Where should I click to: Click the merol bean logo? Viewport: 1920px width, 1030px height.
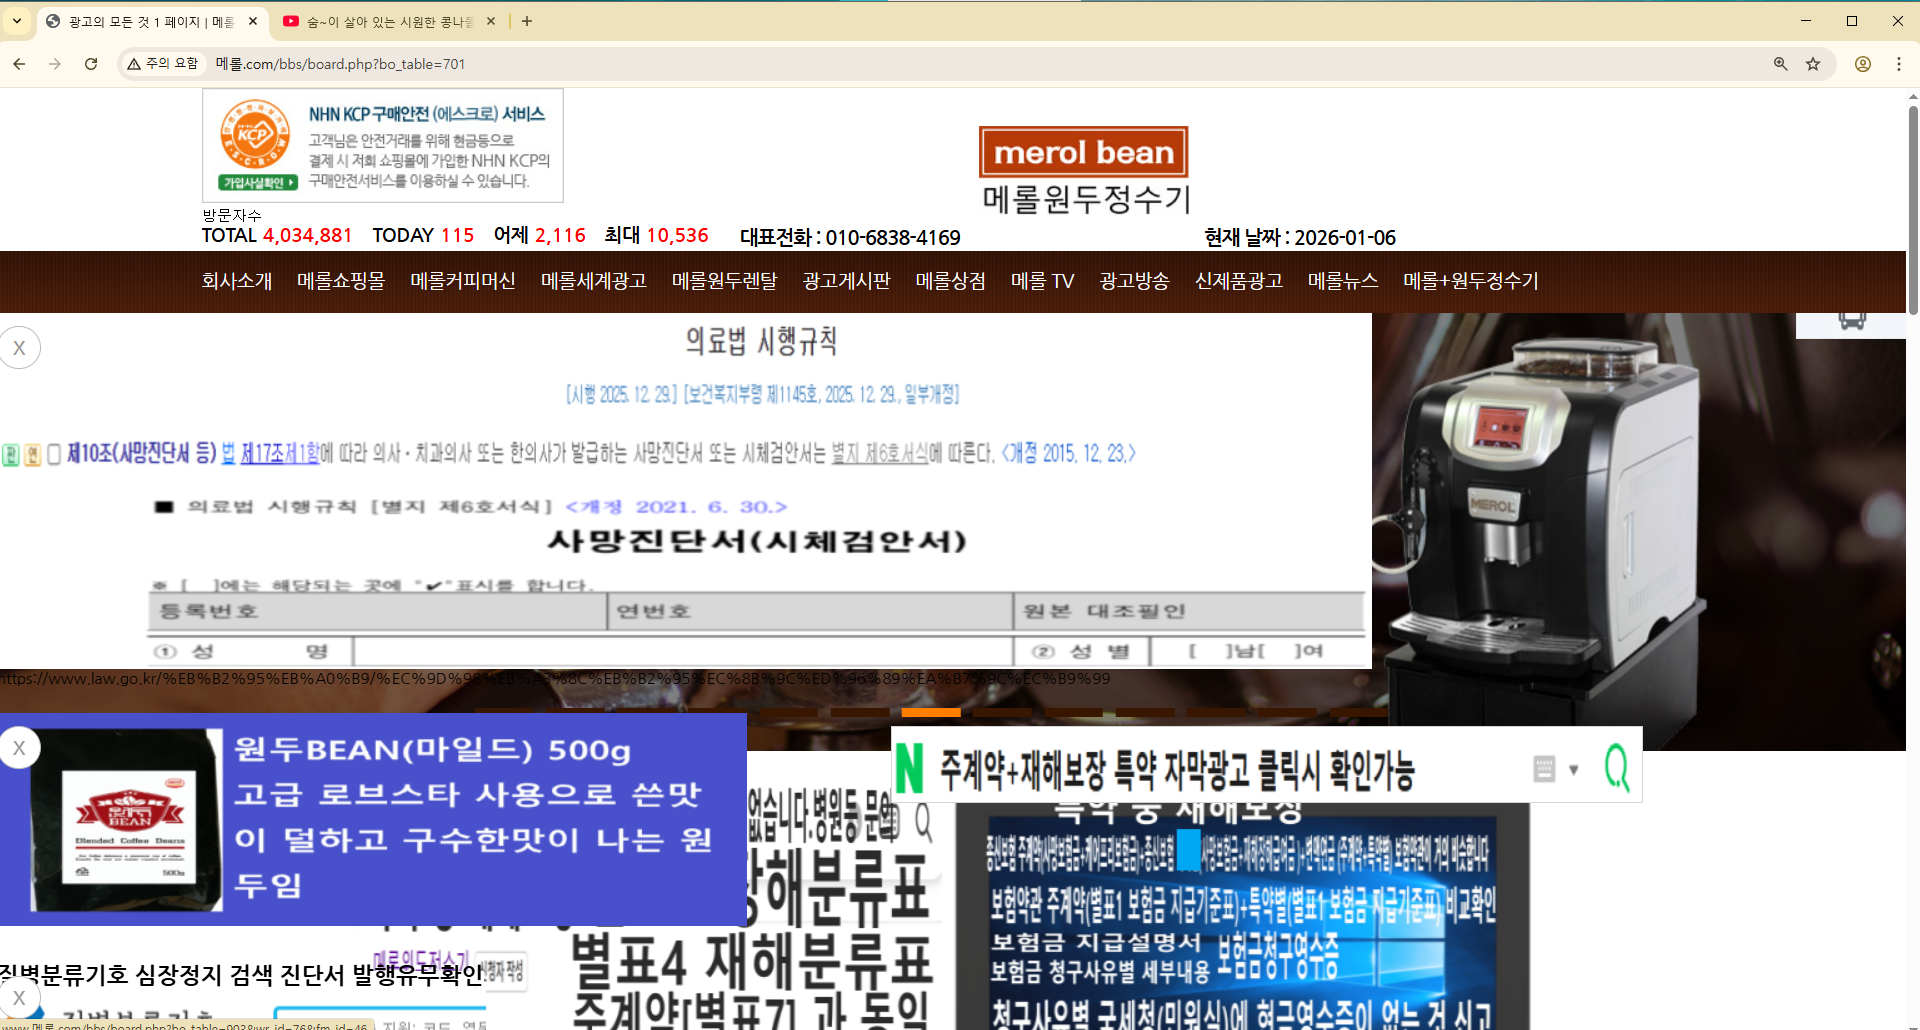coord(1083,152)
